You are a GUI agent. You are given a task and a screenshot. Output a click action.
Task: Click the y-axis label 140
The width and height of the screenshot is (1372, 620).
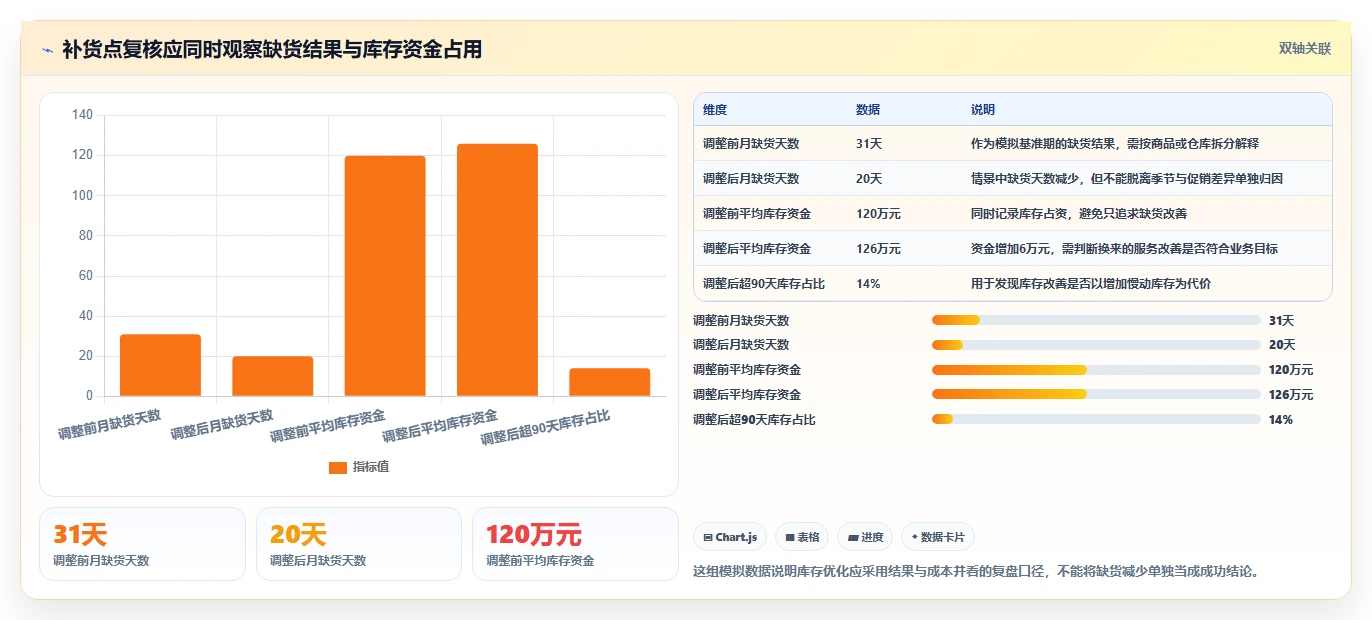pos(82,115)
